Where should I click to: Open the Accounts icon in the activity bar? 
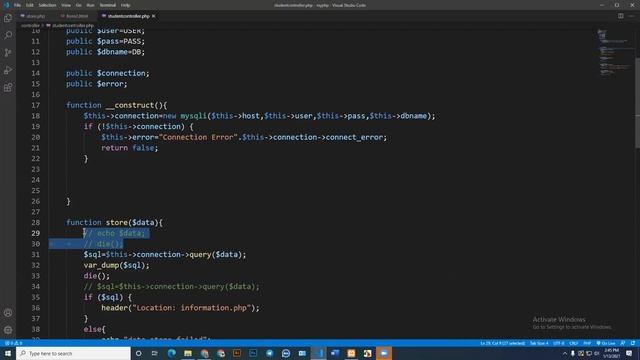pos(8,313)
